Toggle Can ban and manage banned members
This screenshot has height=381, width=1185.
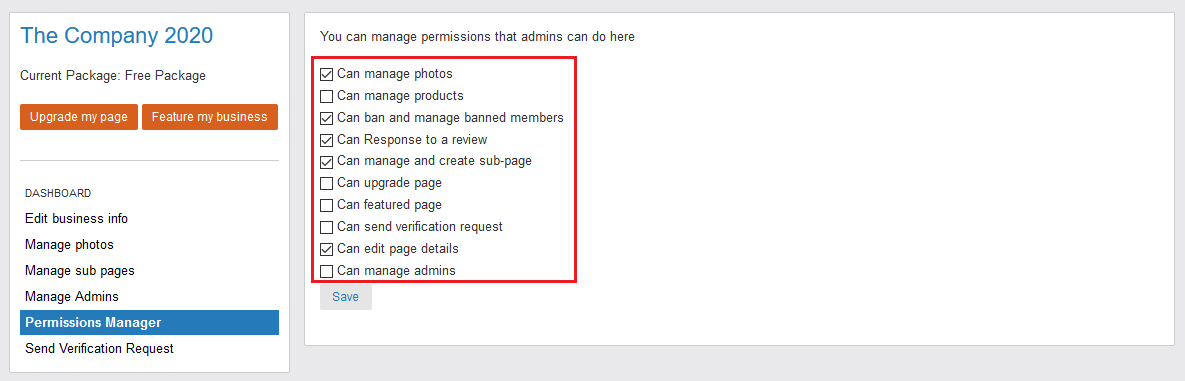[x=326, y=118]
